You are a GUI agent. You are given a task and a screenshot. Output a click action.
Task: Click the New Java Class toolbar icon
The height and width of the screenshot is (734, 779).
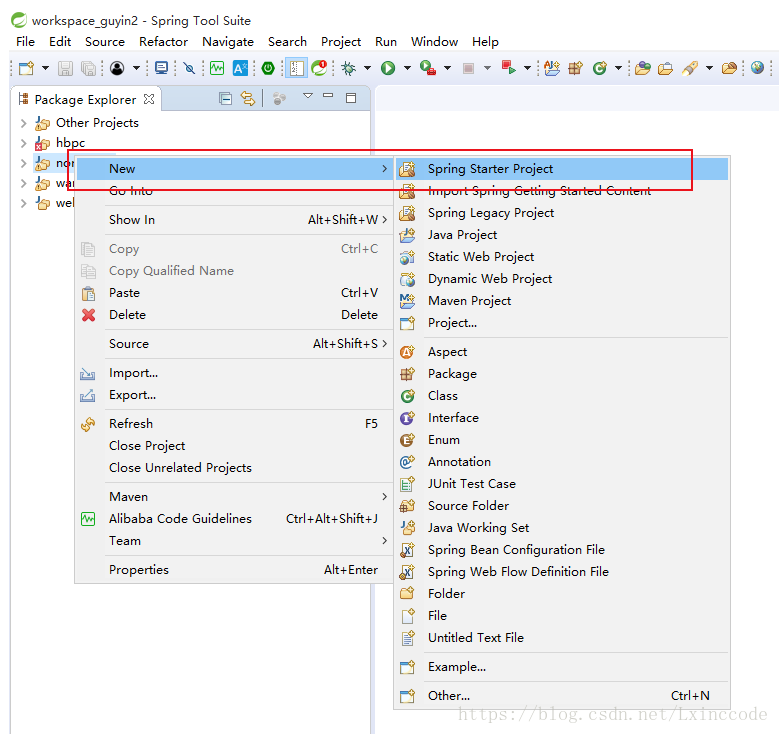(x=600, y=68)
